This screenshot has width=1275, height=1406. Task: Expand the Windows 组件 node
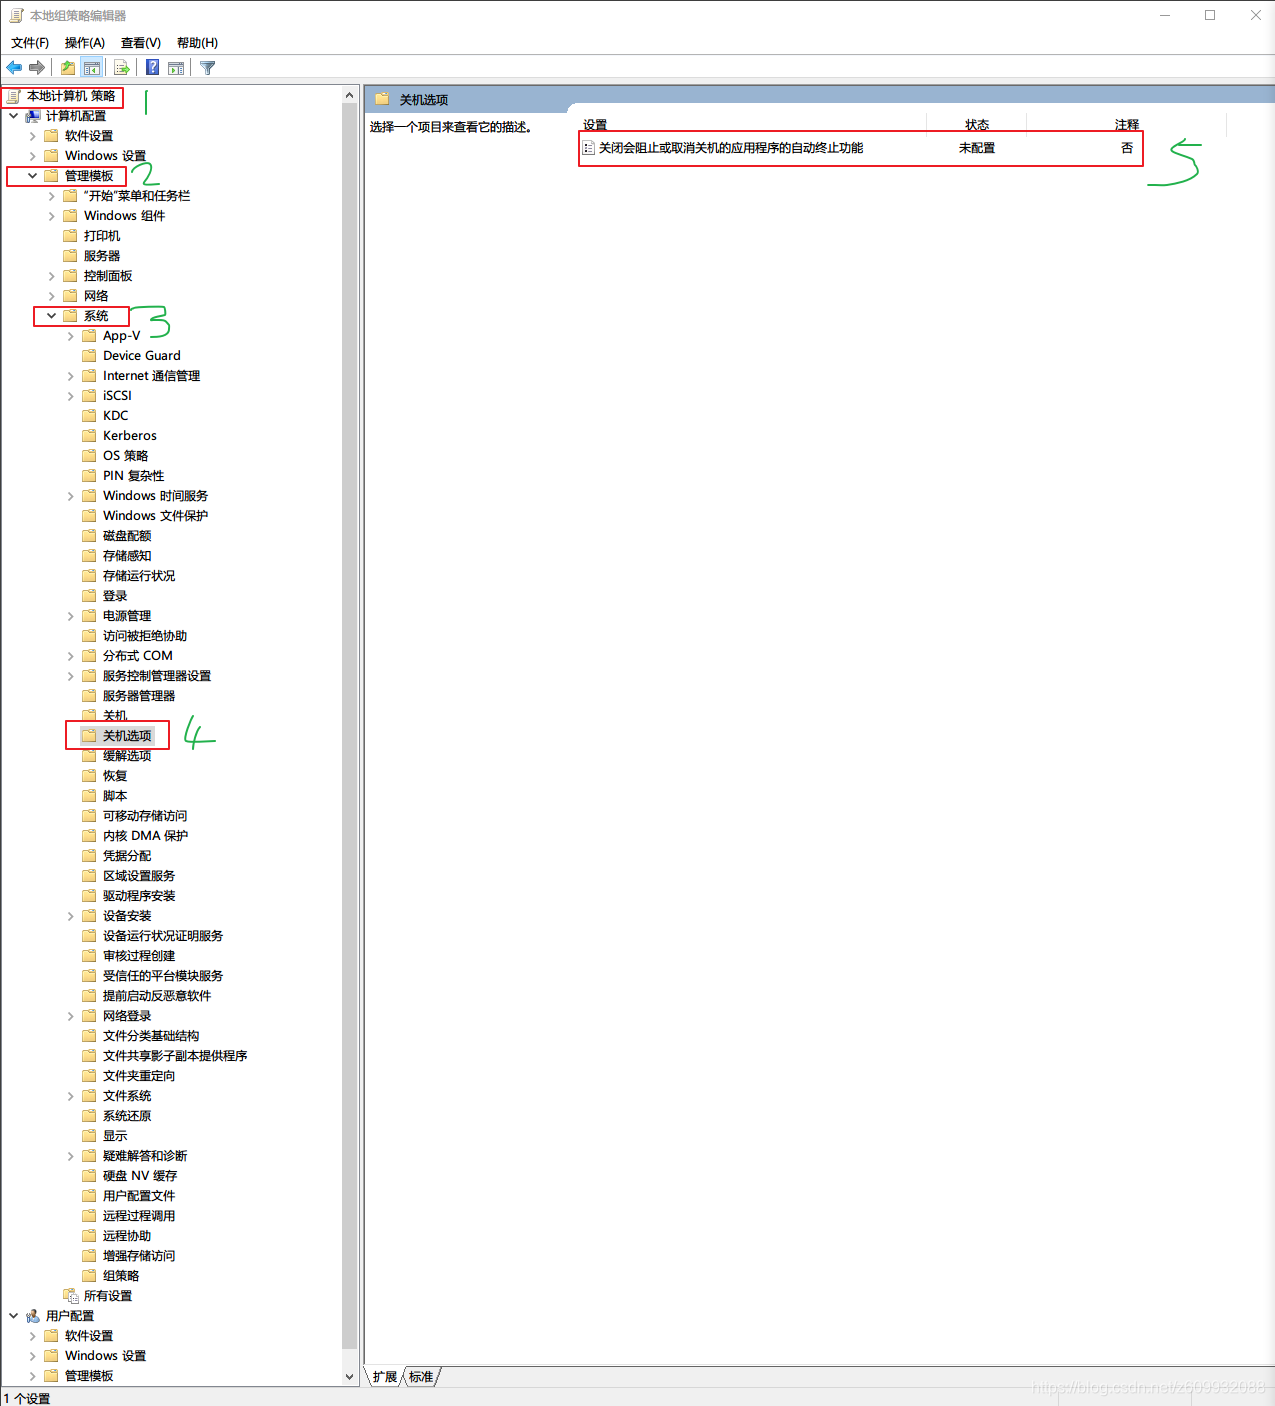click(51, 216)
